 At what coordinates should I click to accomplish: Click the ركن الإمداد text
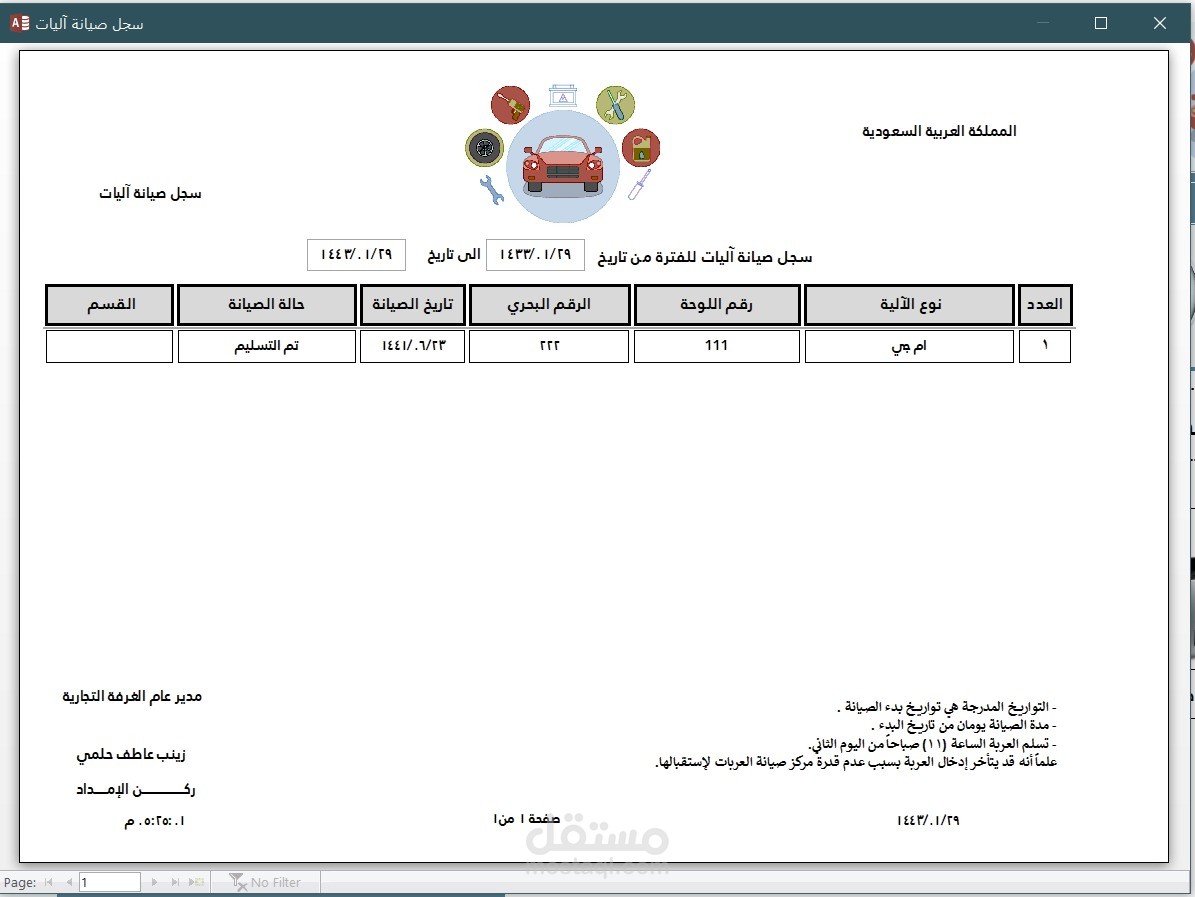pyautogui.click(x=136, y=790)
